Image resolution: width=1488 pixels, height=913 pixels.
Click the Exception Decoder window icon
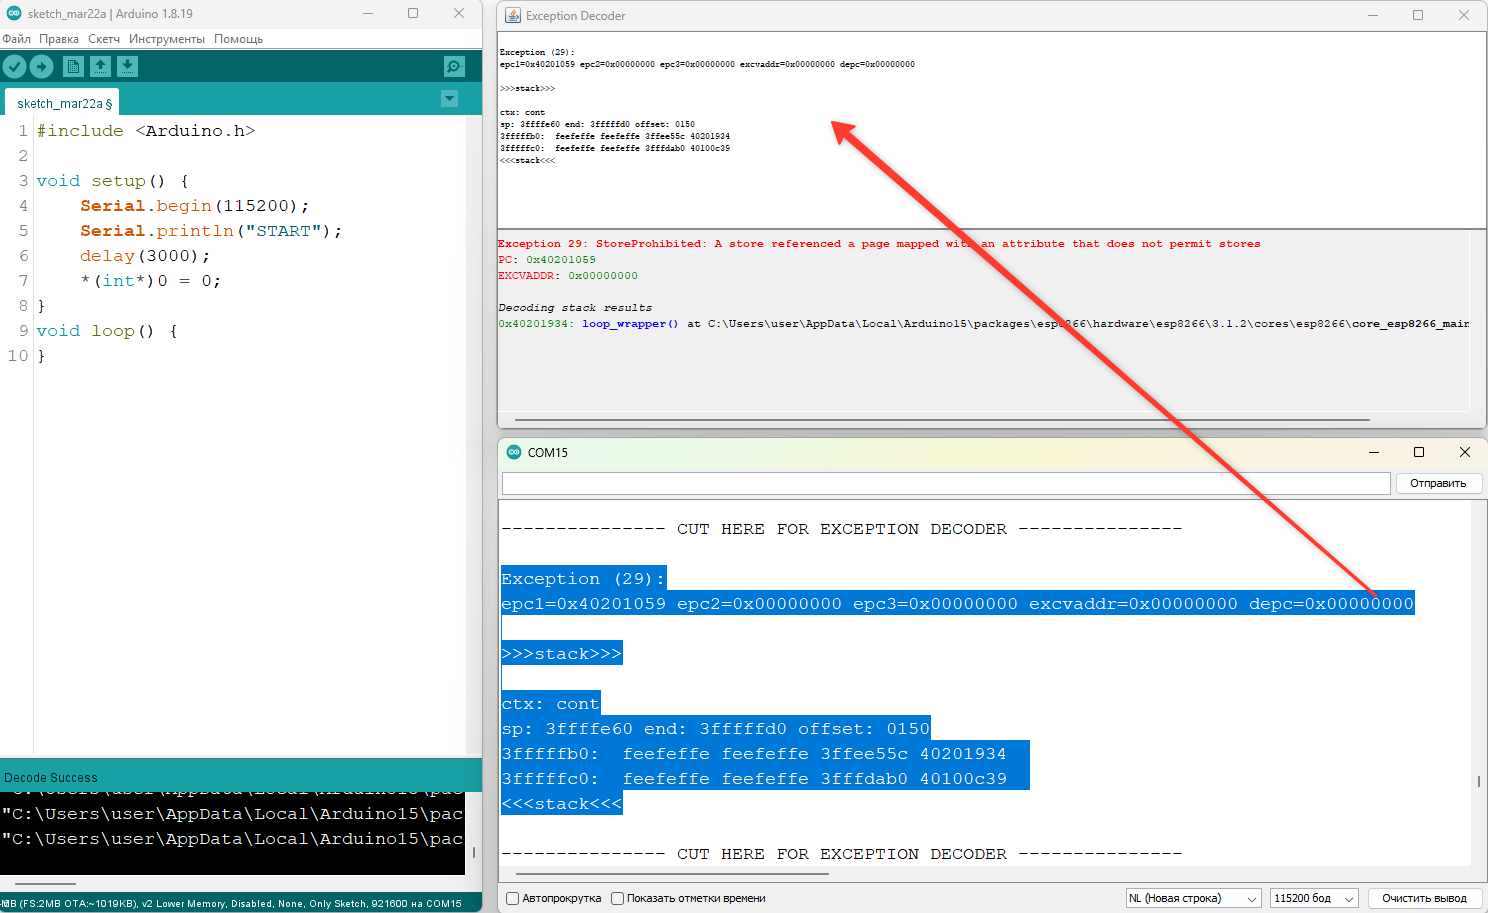tap(513, 15)
